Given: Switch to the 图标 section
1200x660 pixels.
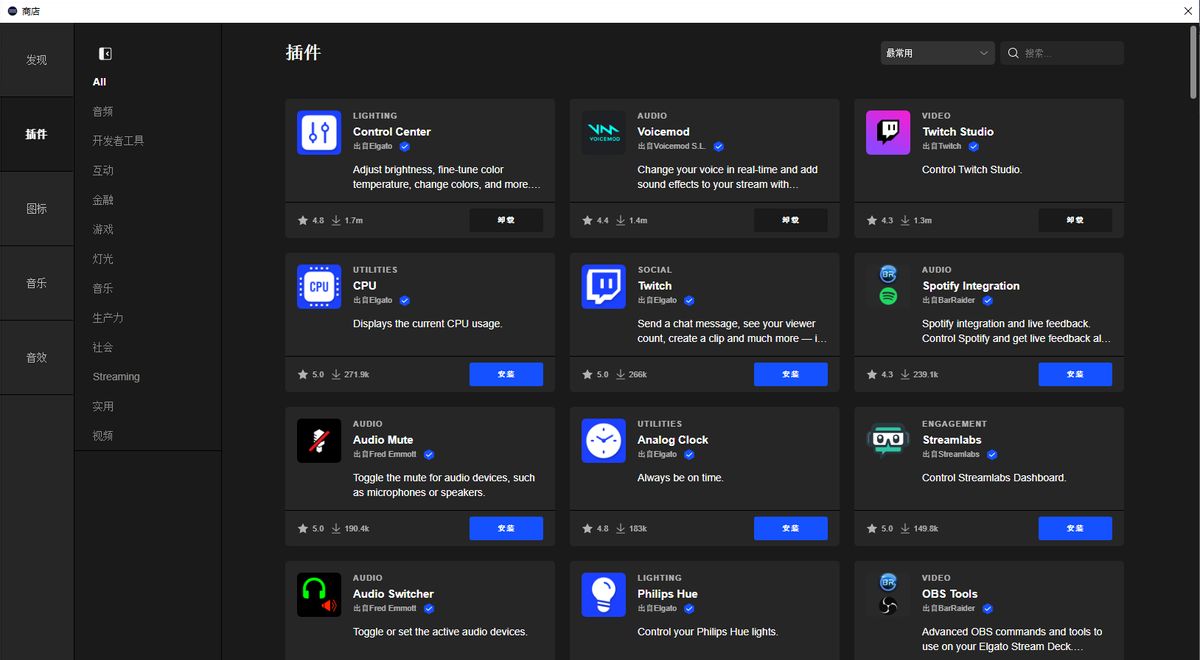Looking at the screenshot, I should (x=37, y=209).
